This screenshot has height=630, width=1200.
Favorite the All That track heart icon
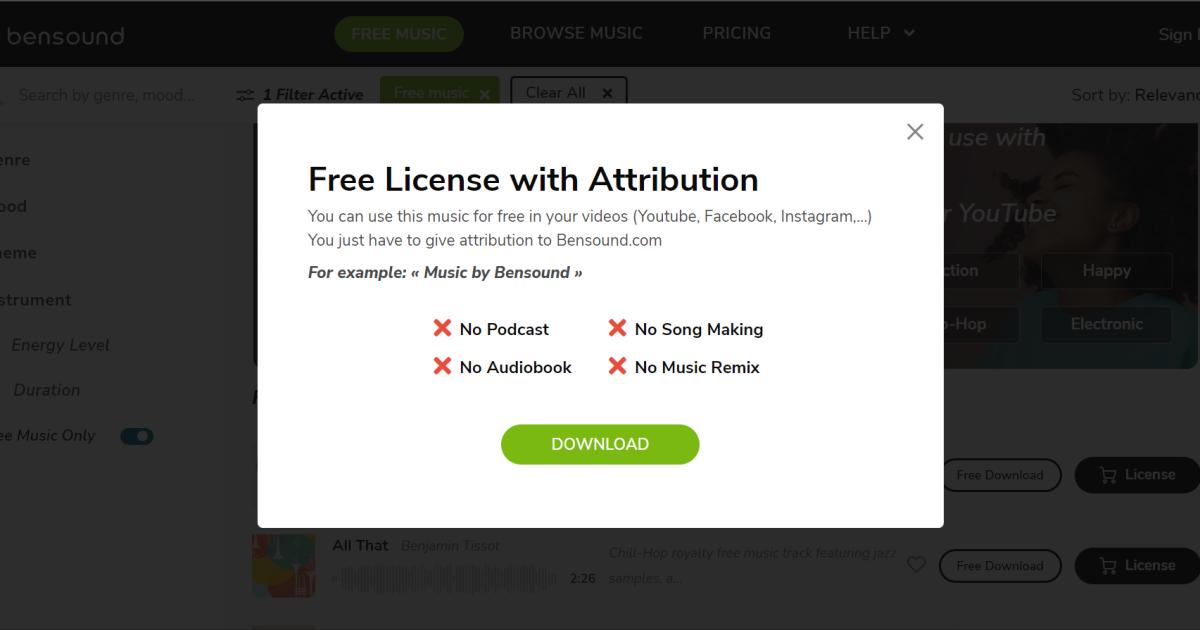(916, 565)
